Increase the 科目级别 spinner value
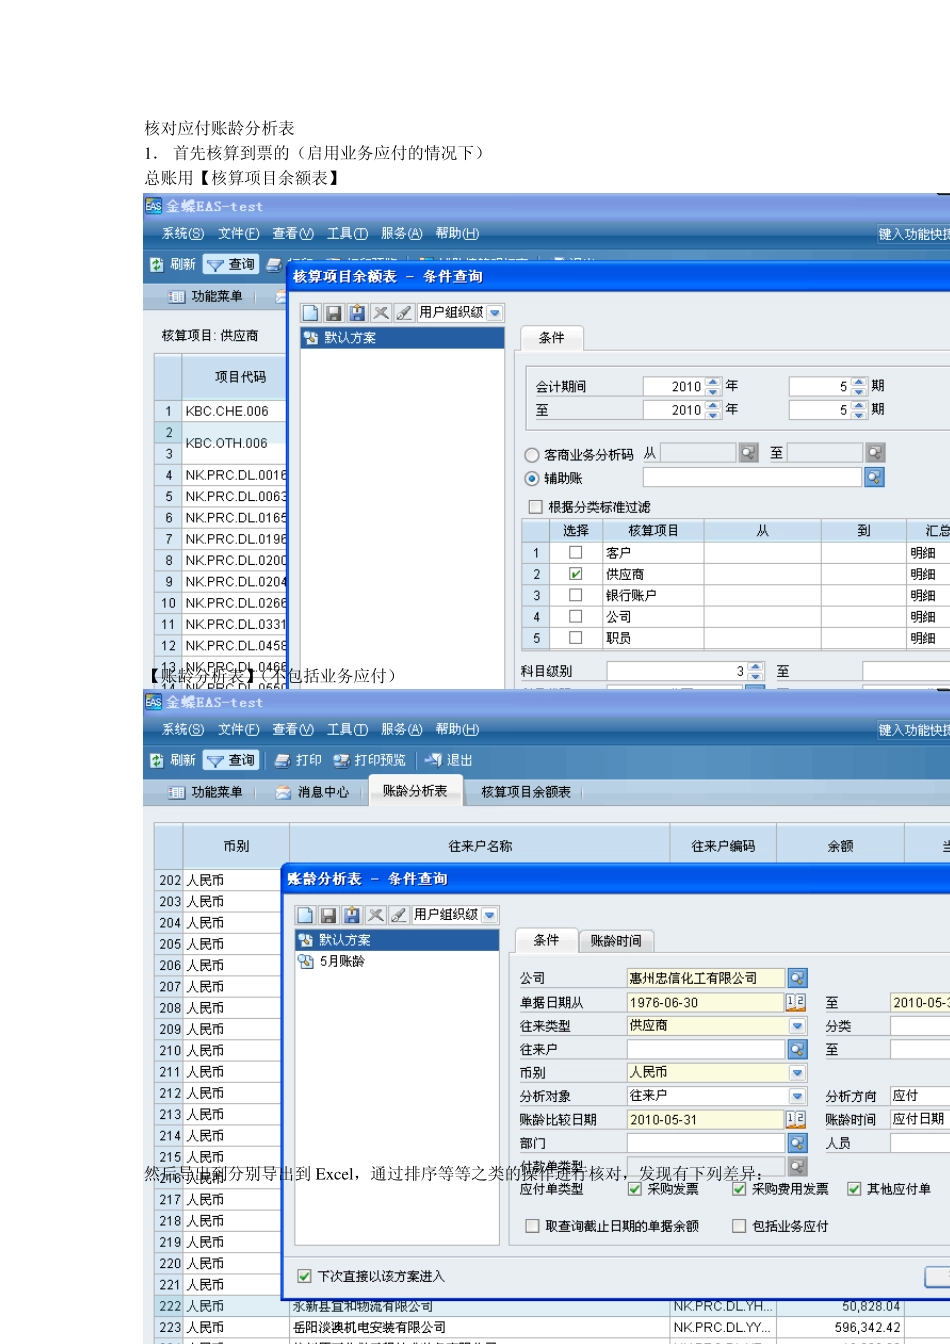Viewport: 950px width, 1344px height. click(756, 667)
